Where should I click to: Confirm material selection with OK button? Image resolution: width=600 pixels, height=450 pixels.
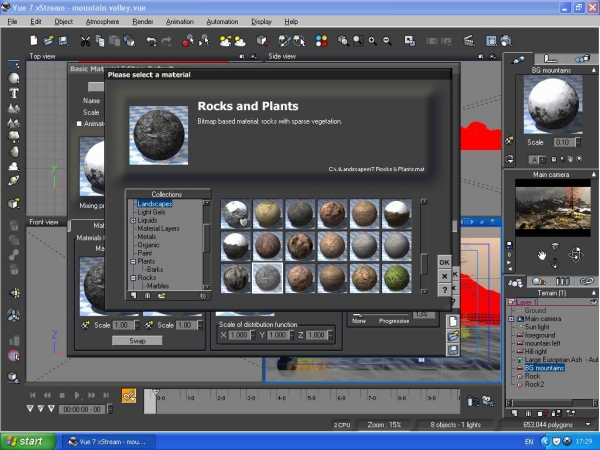tap(444, 262)
